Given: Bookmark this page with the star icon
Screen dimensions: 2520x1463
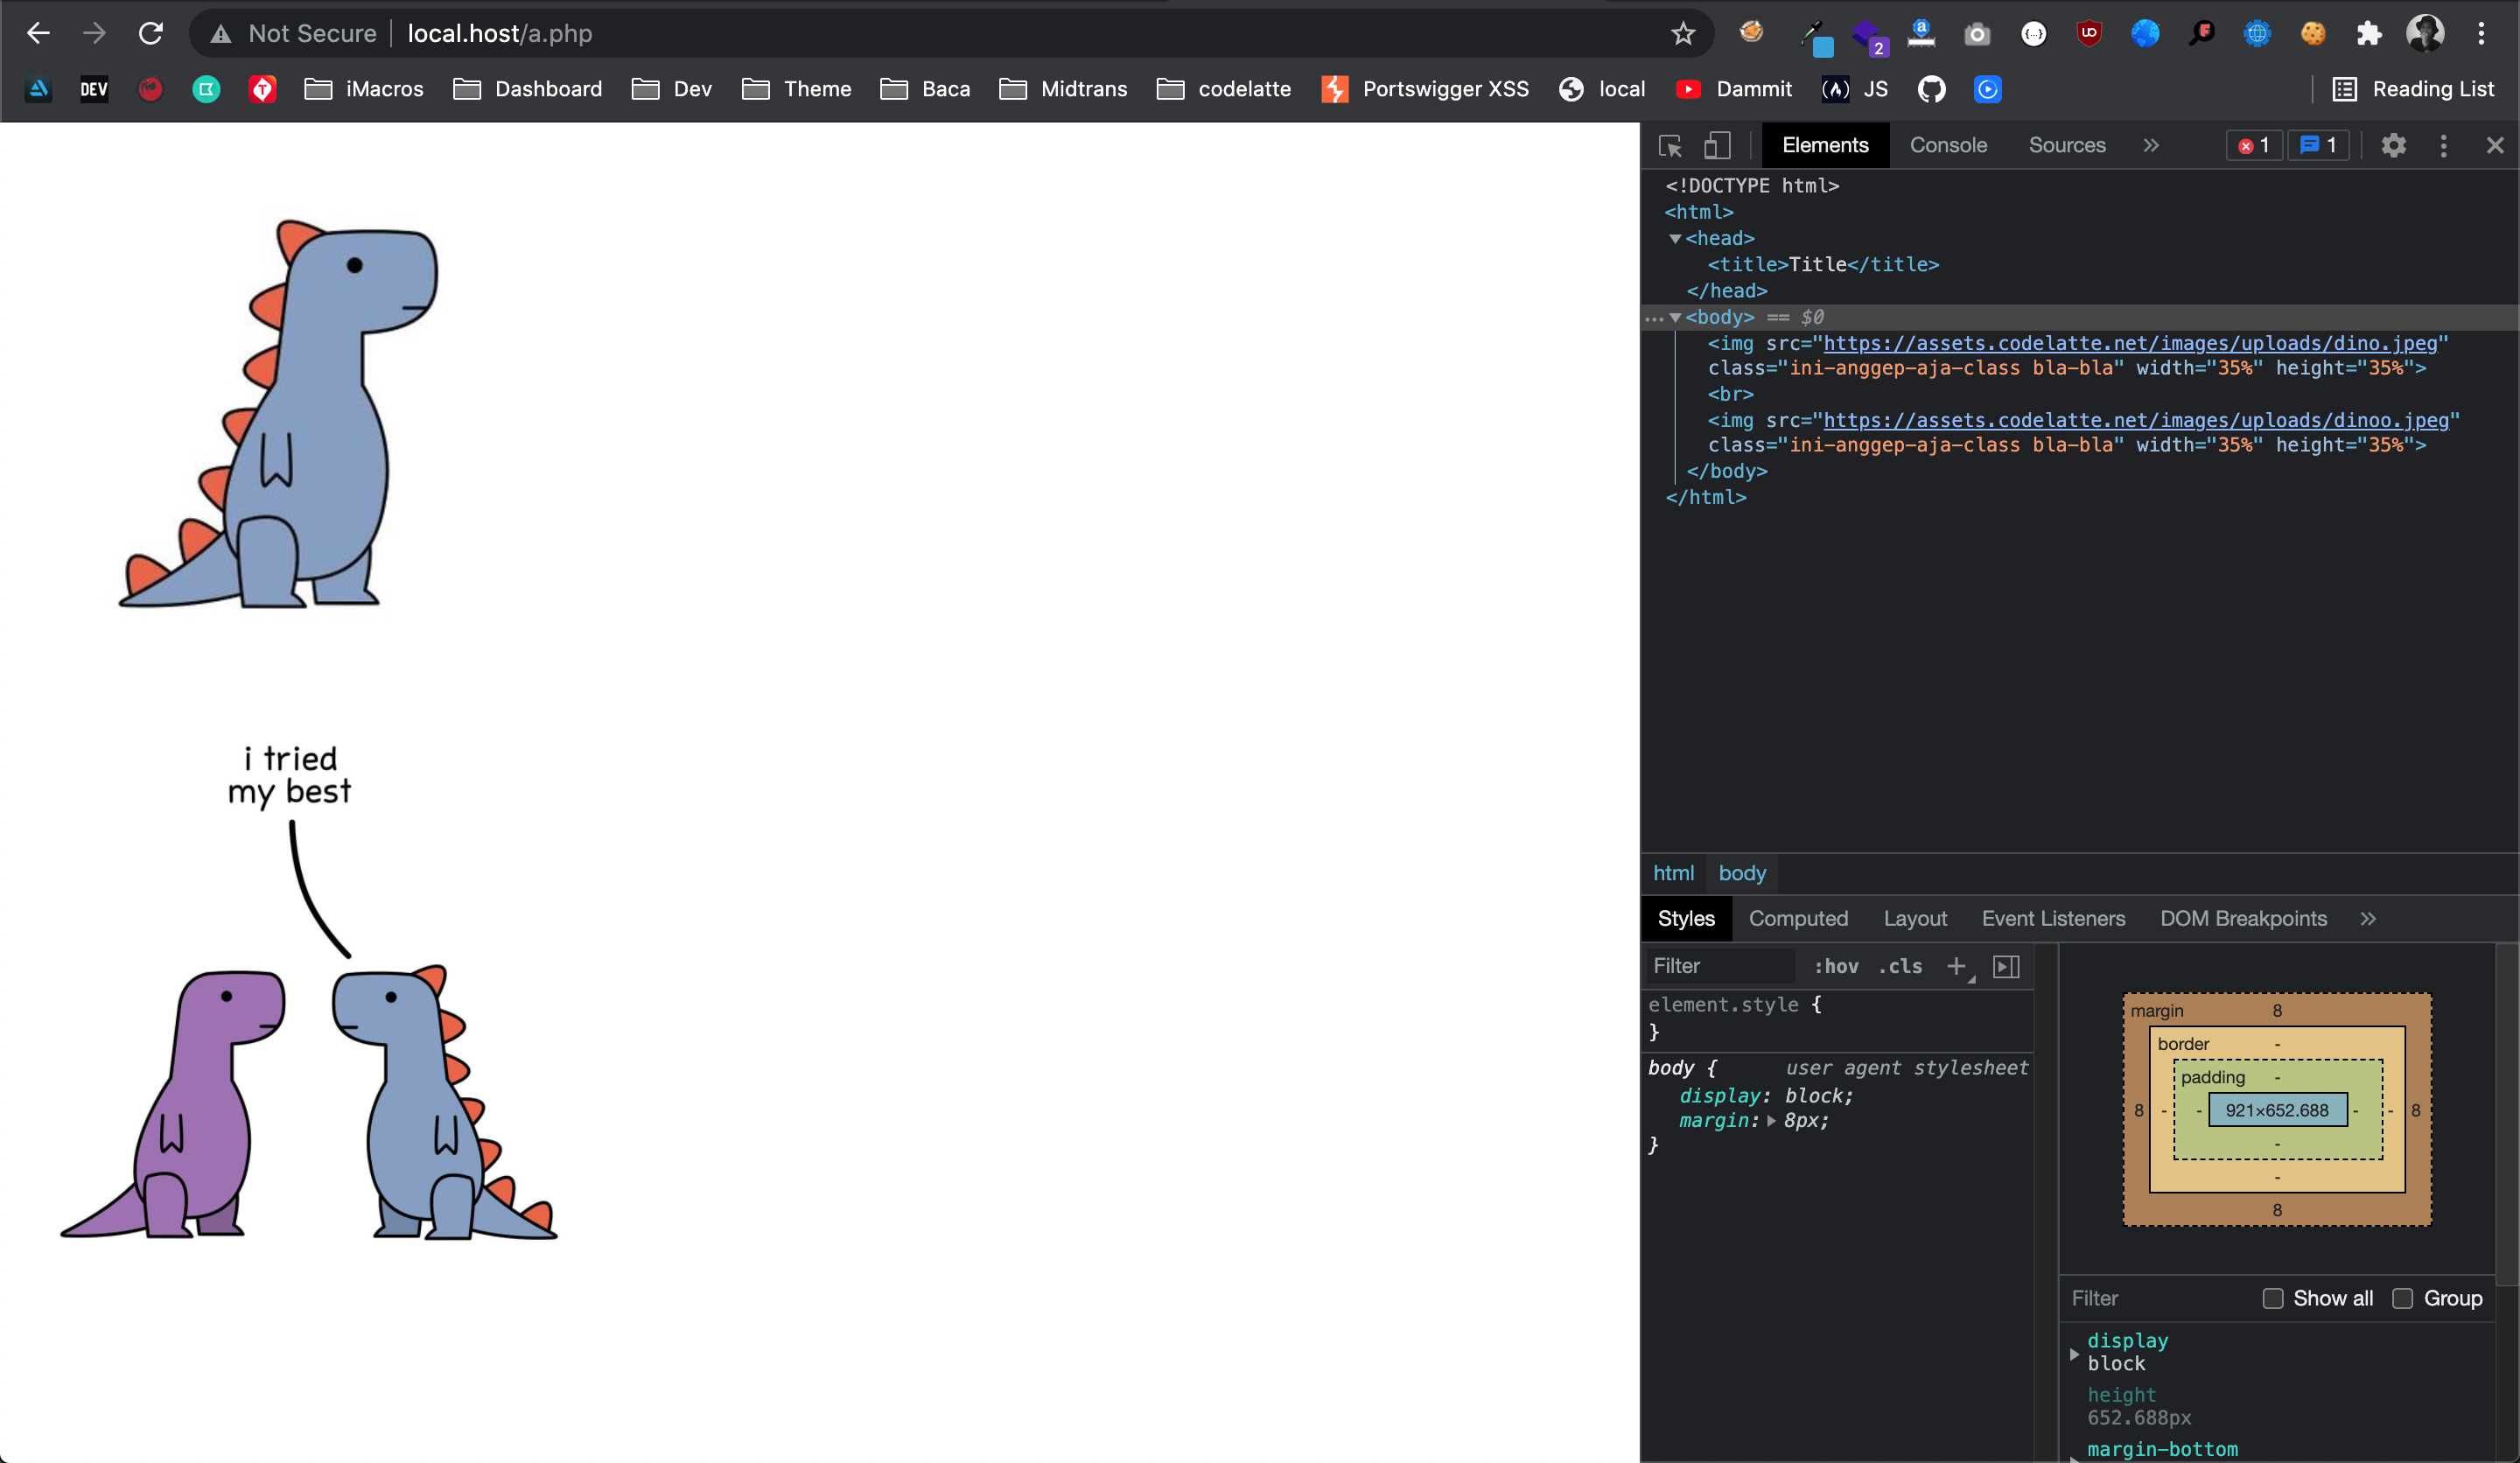Looking at the screenshot, I should [1683, 34].
